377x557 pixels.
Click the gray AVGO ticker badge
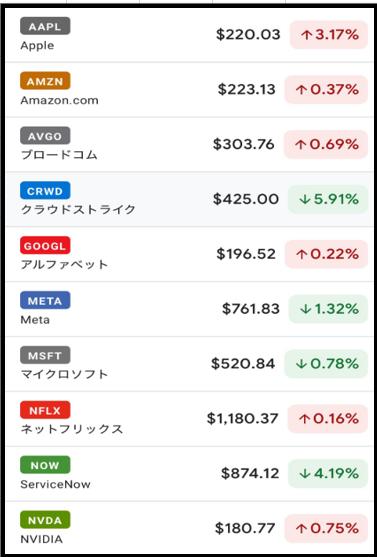click(x=45, y=136)
